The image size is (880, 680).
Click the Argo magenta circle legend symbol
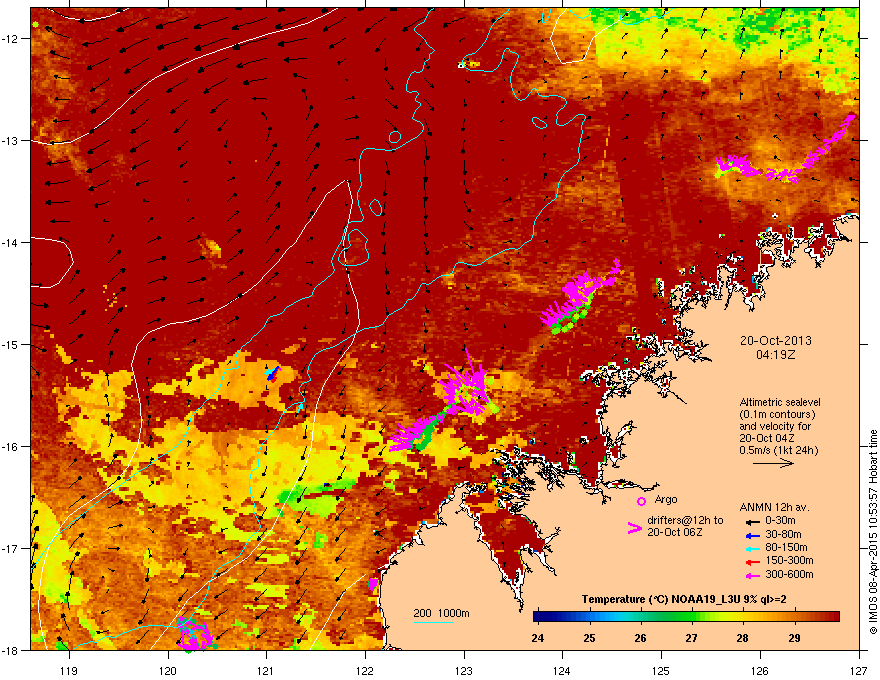tap(641, 501)
